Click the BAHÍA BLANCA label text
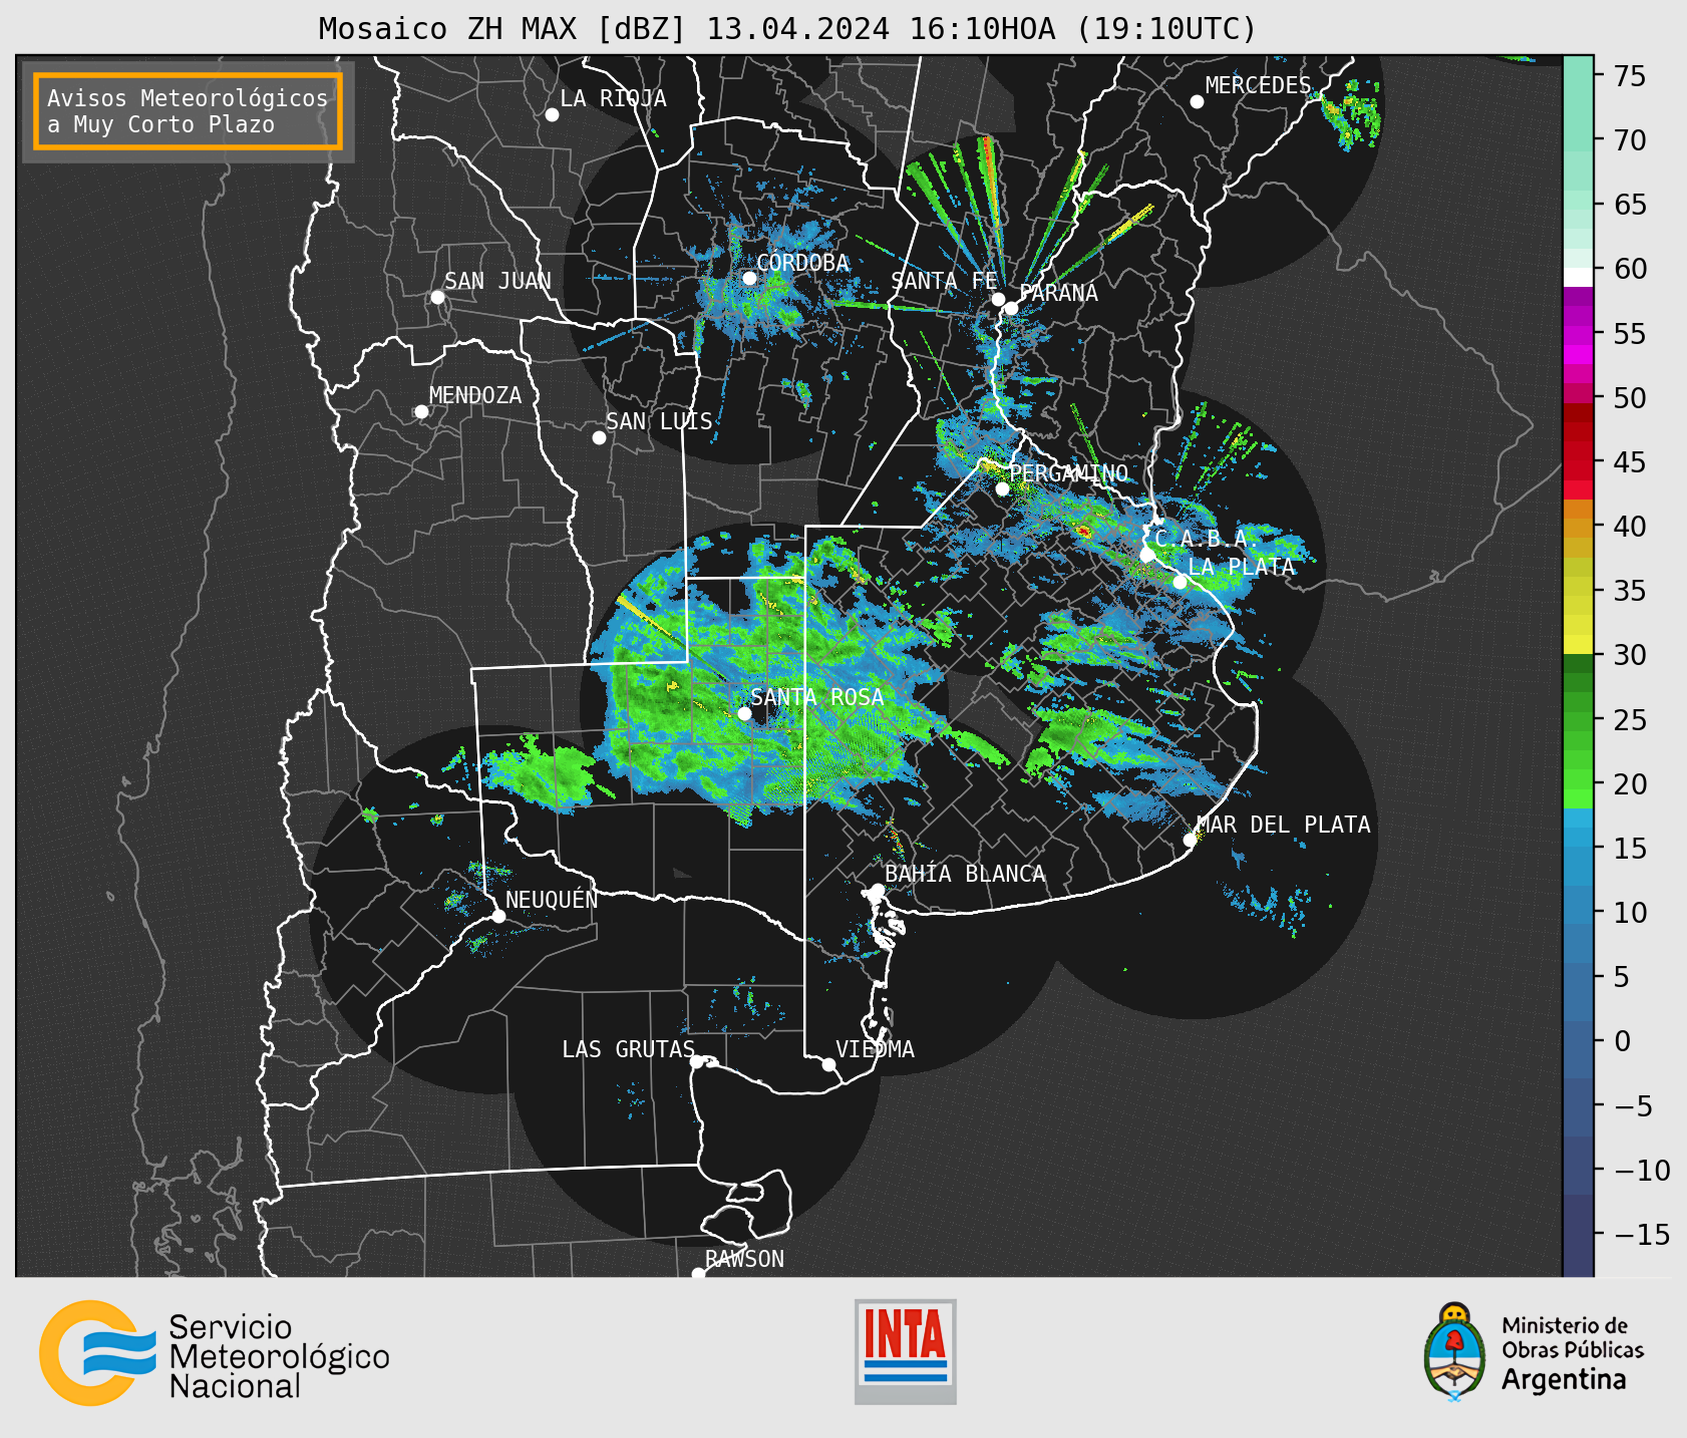The image size is (1687, 1438). click(965, 874)
